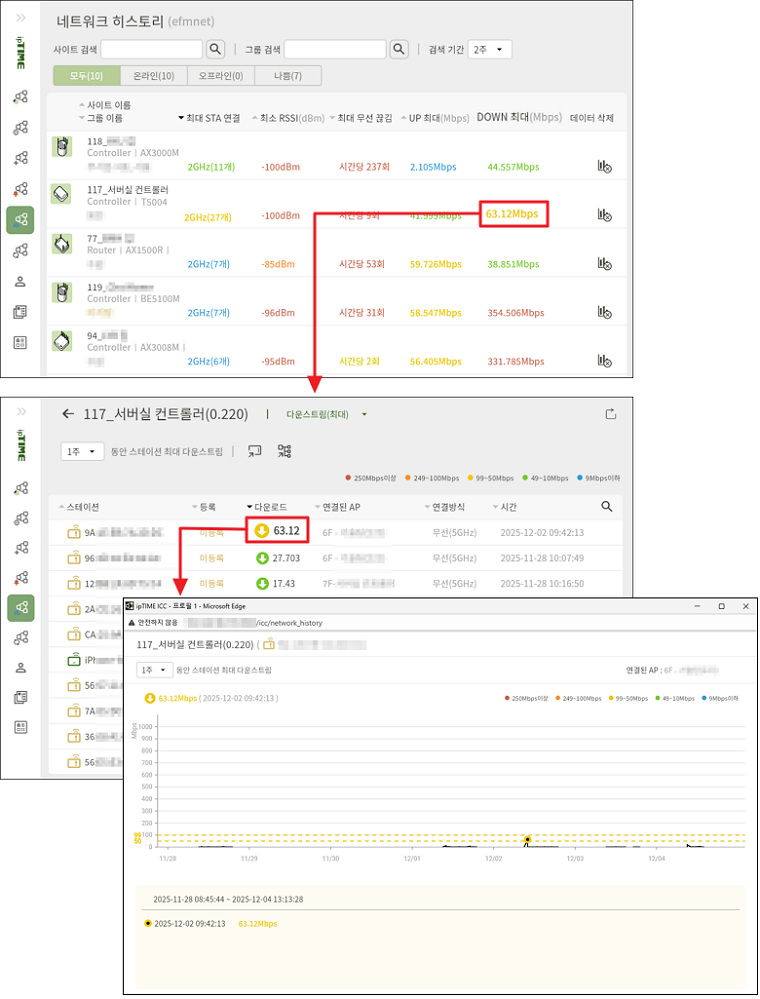Sort by 최대 STA 연결 column

pos(209,119)
